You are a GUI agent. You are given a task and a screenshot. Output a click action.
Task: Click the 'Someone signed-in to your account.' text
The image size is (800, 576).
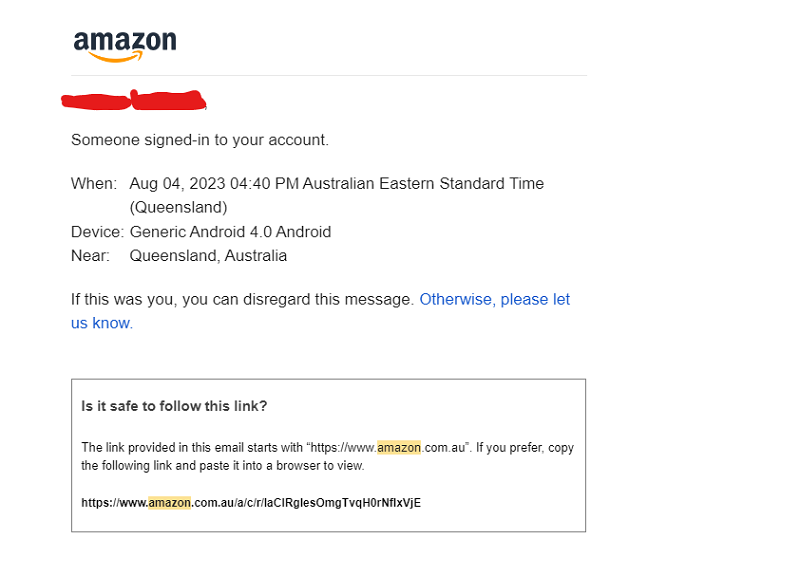tap(200, 140)
